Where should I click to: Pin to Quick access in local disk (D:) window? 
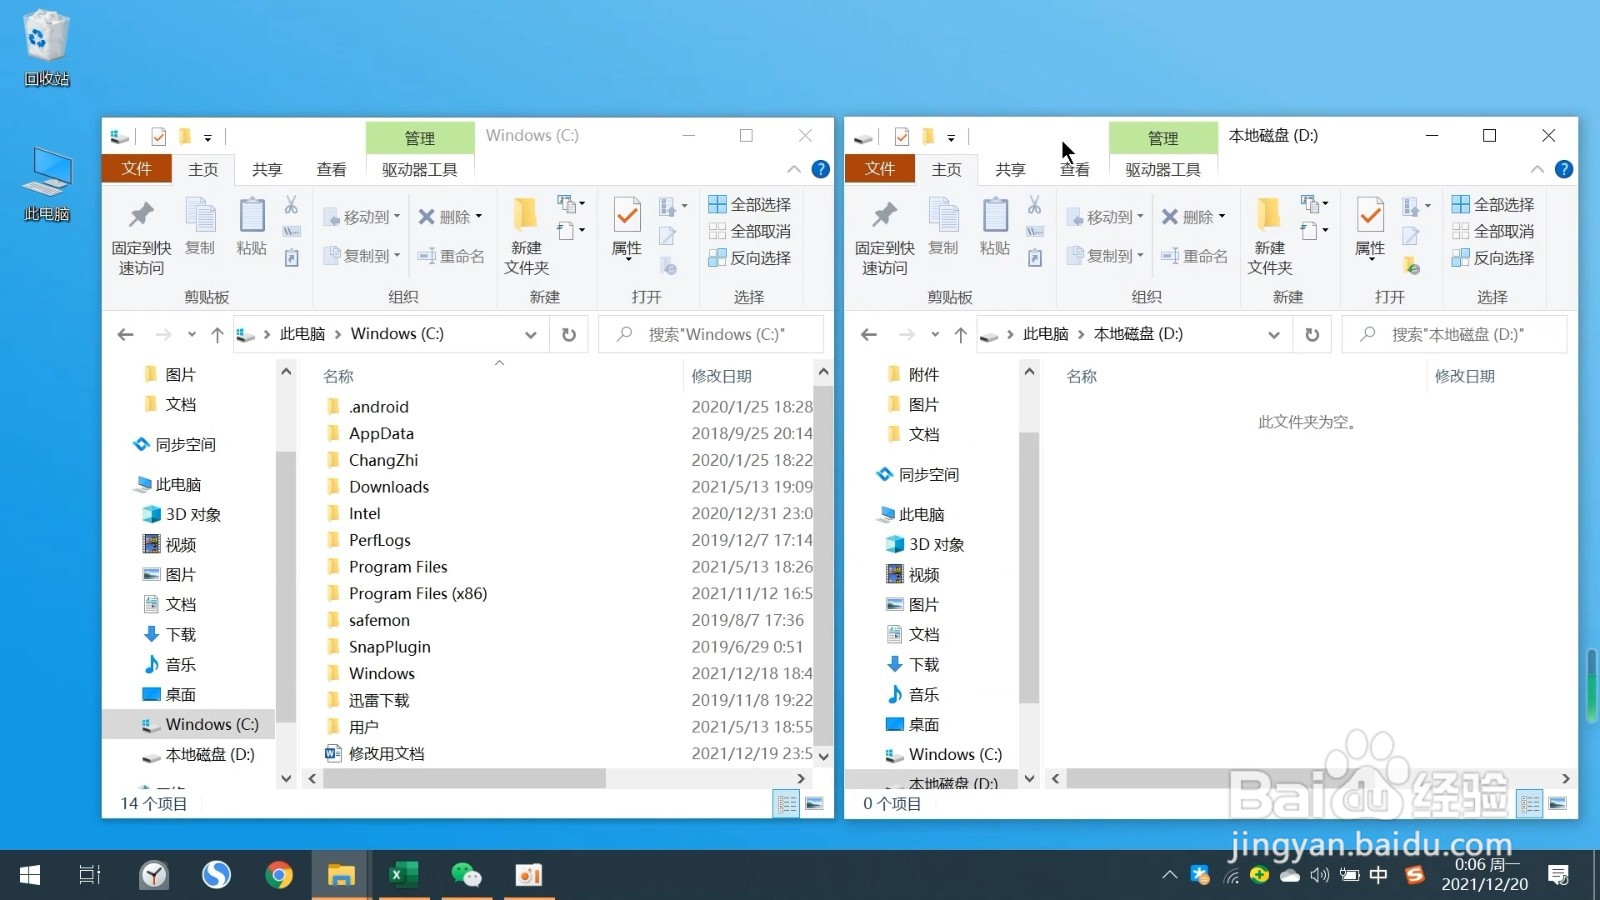pos(884,236)
